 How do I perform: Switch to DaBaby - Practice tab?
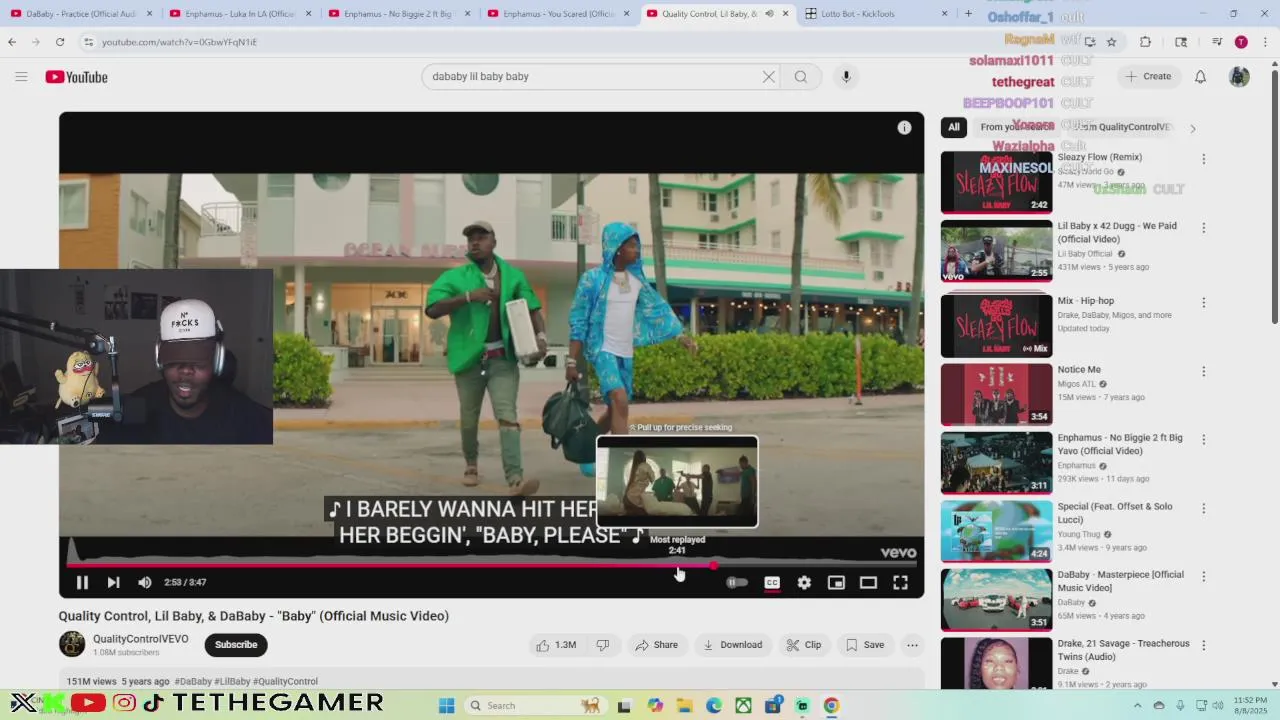point(80,14)
